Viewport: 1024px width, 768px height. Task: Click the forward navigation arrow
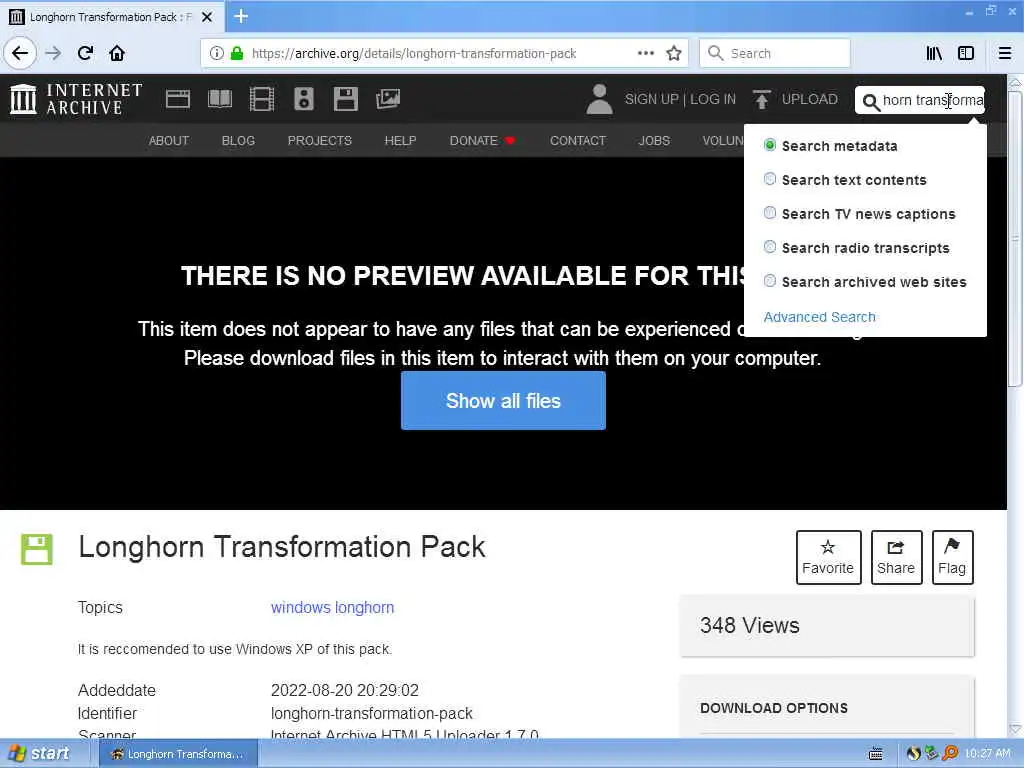click(x=53, y=54)
